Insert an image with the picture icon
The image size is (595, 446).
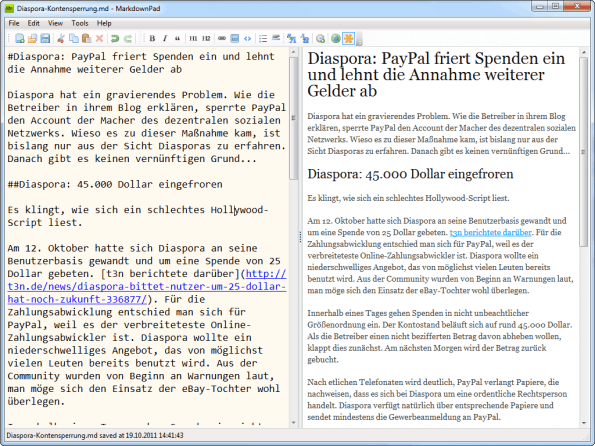[x=235, y=38]
